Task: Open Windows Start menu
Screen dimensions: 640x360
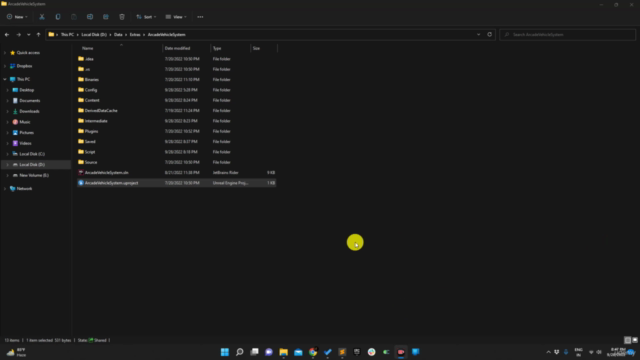Action: pyautogui.click(x=224, y=352)
